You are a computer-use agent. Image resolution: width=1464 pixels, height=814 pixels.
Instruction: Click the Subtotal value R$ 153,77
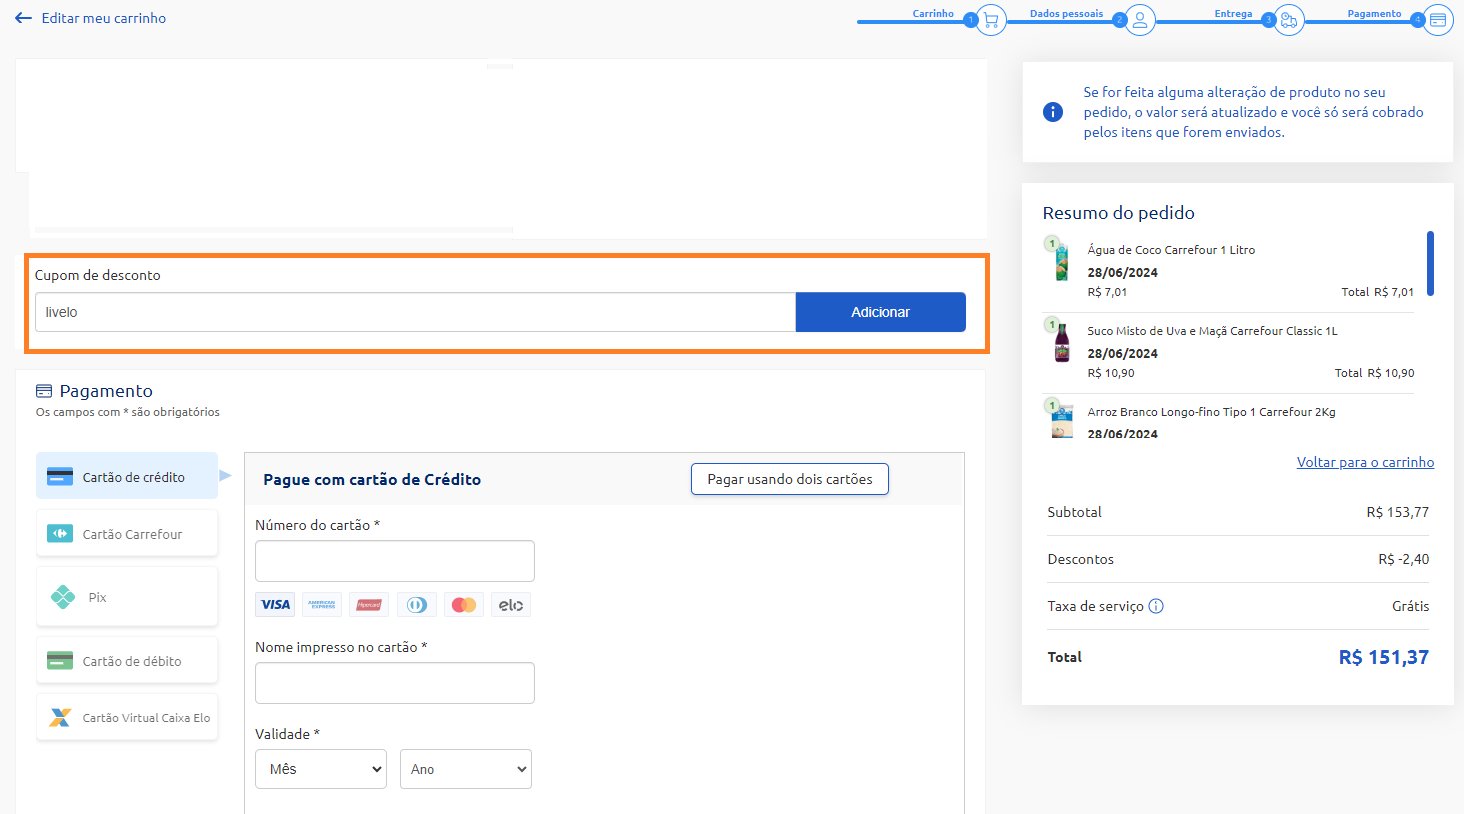coord(1398,512)
